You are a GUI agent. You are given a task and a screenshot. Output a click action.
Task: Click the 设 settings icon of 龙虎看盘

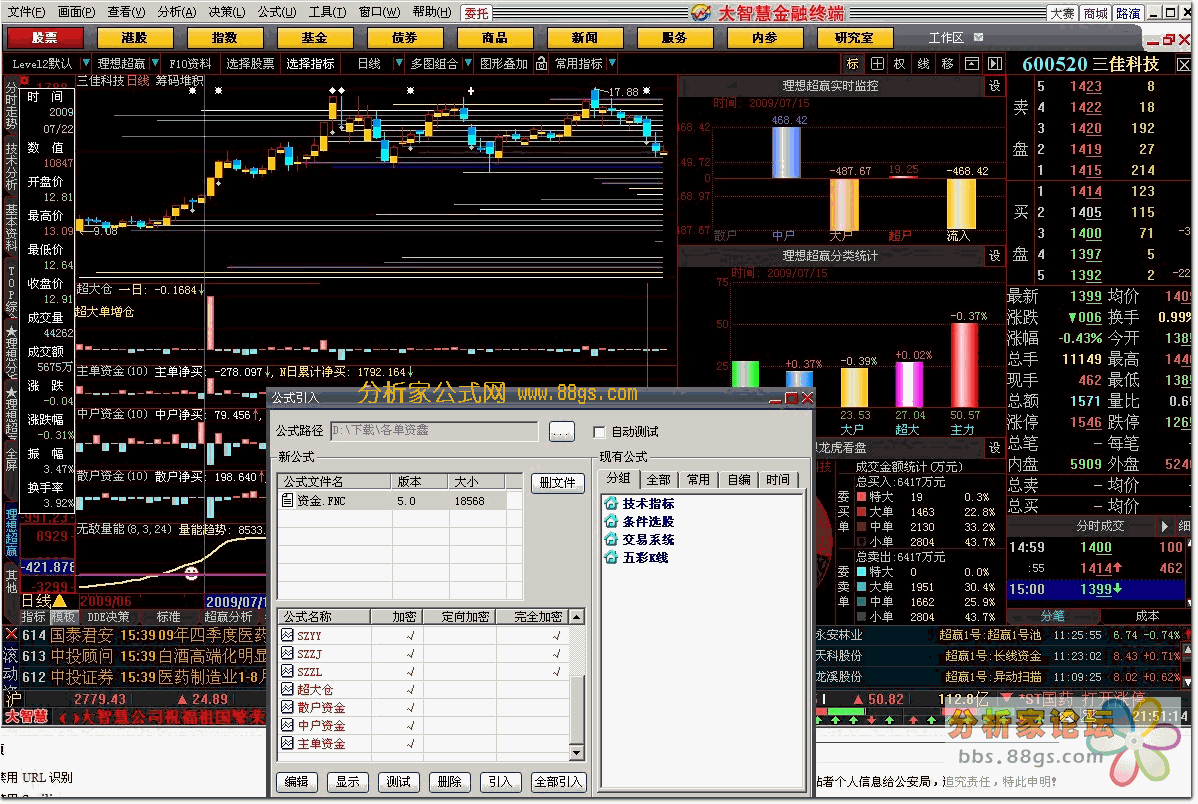click(995, 447)
